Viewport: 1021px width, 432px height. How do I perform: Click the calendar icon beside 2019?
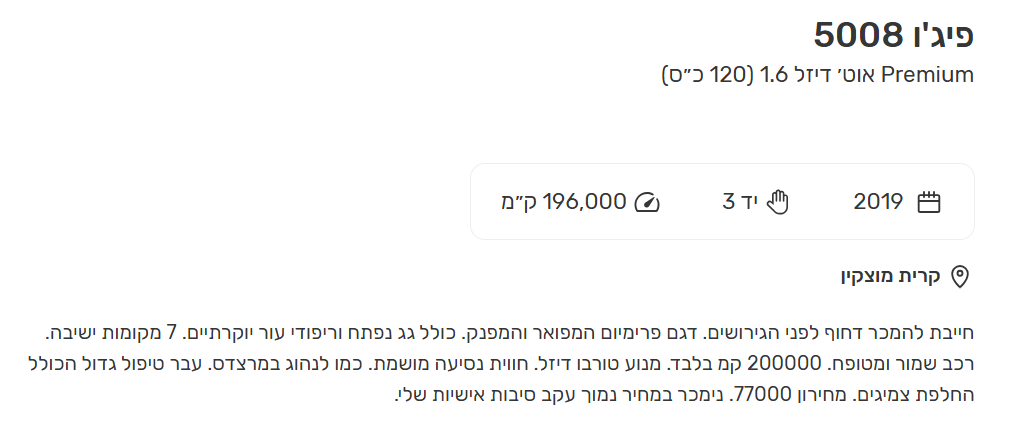coord(929,202)
